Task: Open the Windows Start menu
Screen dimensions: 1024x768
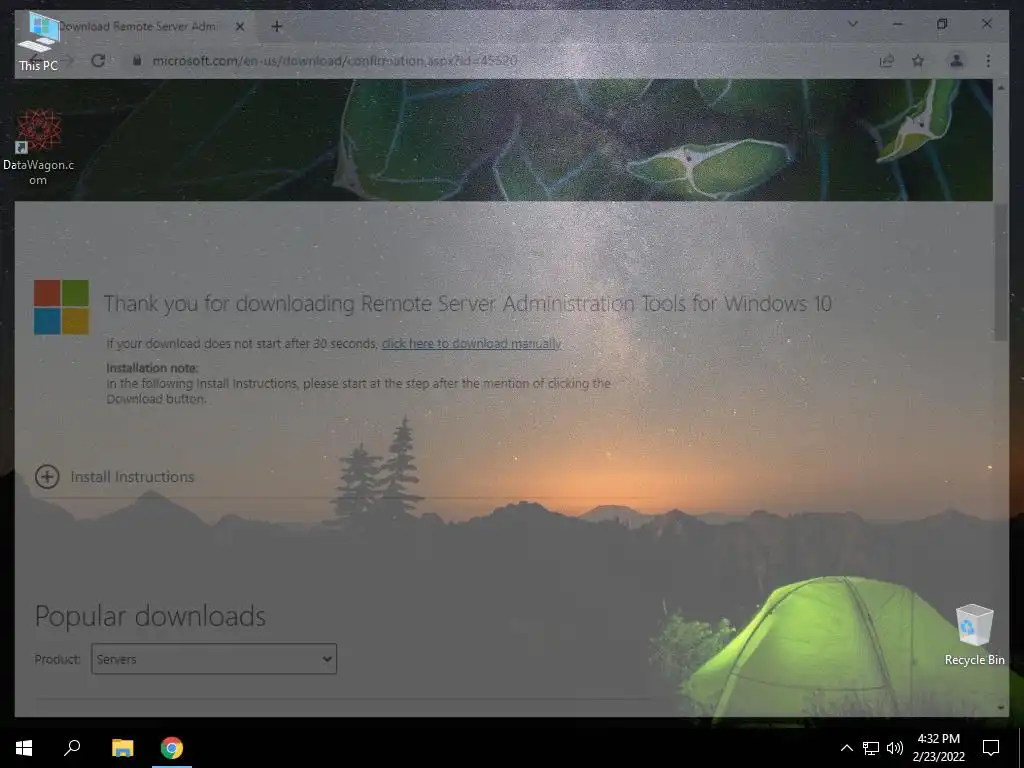Action: click(x=24, y=748)
